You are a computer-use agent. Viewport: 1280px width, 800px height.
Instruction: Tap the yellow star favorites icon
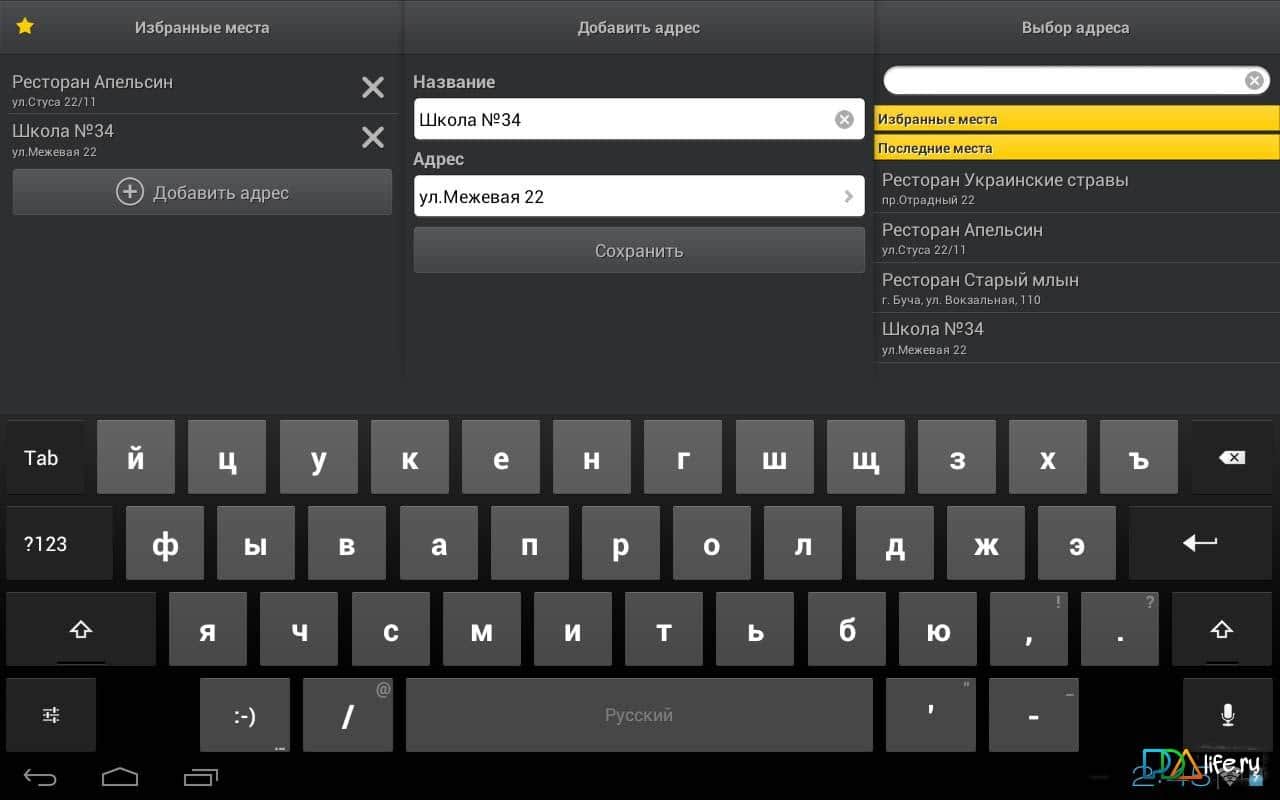tap(25, 27)
